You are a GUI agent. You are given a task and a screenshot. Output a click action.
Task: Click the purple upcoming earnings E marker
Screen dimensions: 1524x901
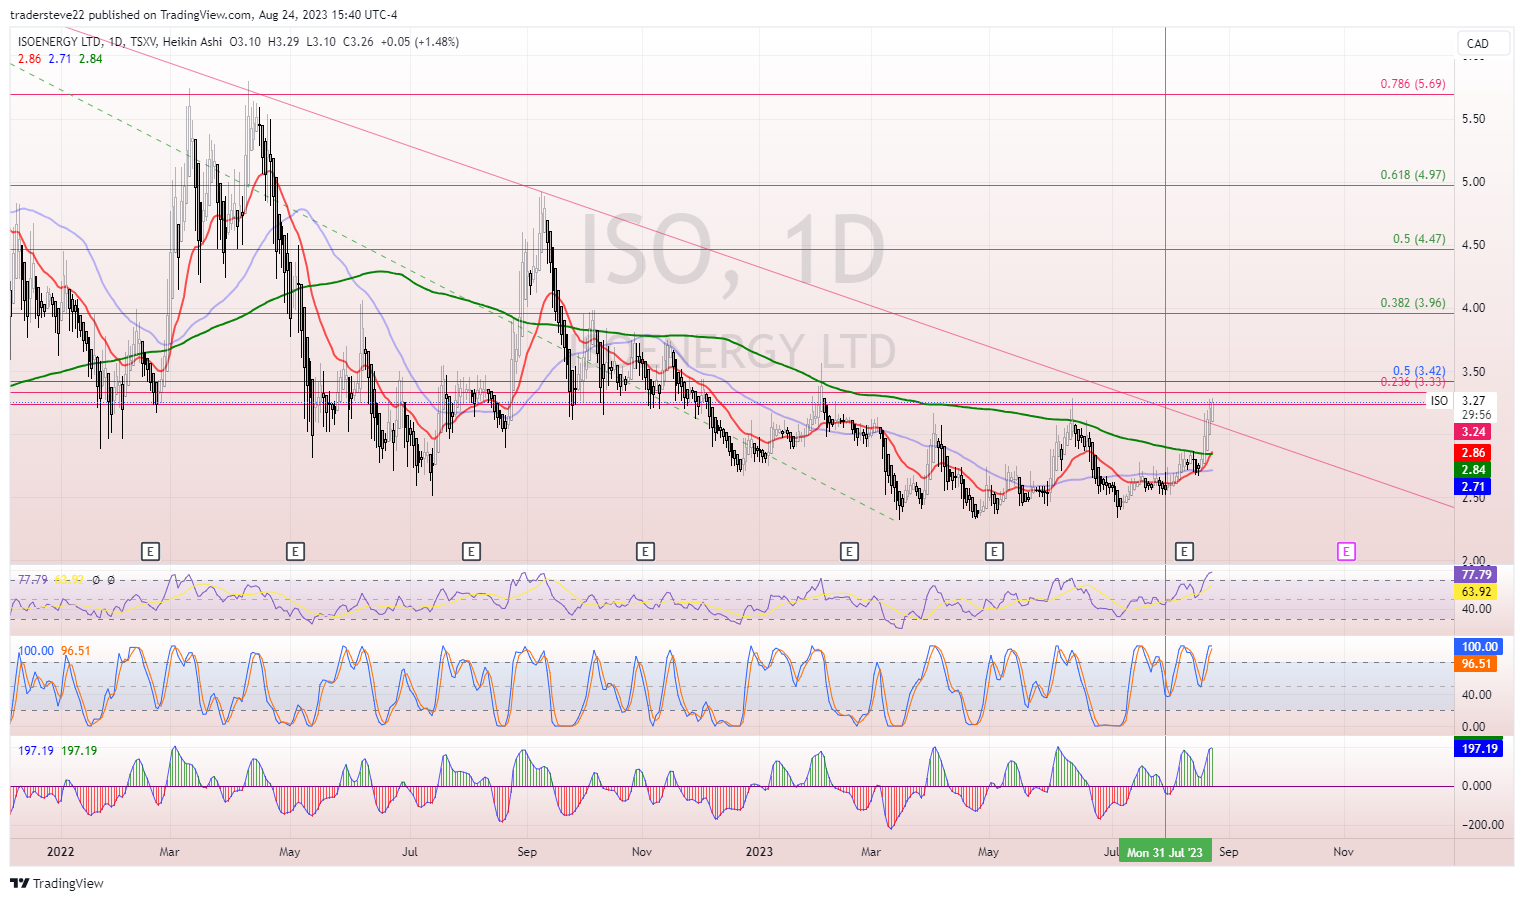point(1346,551)
